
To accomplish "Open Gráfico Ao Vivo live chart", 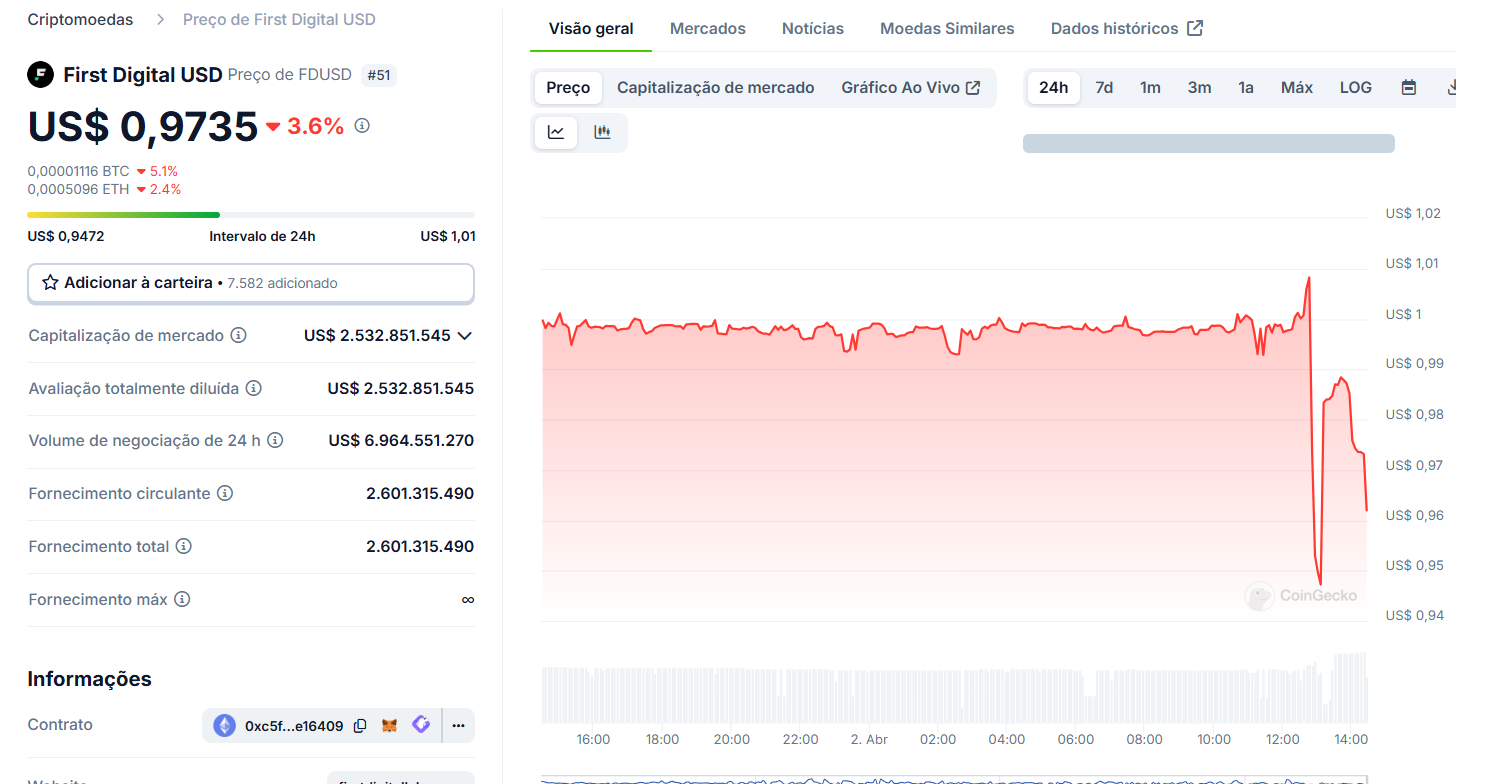I will click(x=911, y=88).
